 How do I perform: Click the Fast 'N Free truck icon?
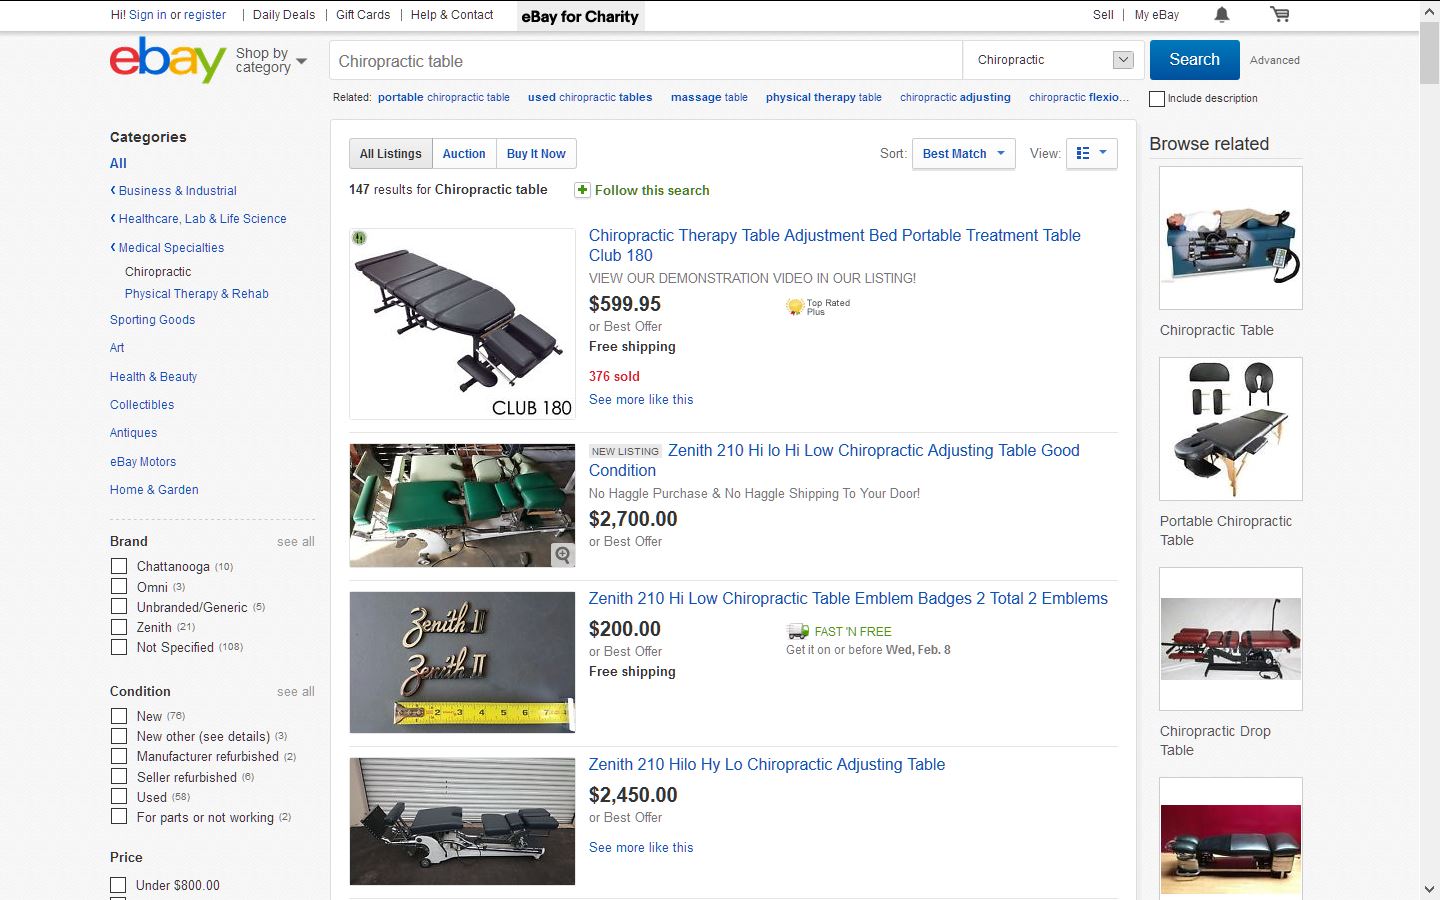(x=797, y=631)
